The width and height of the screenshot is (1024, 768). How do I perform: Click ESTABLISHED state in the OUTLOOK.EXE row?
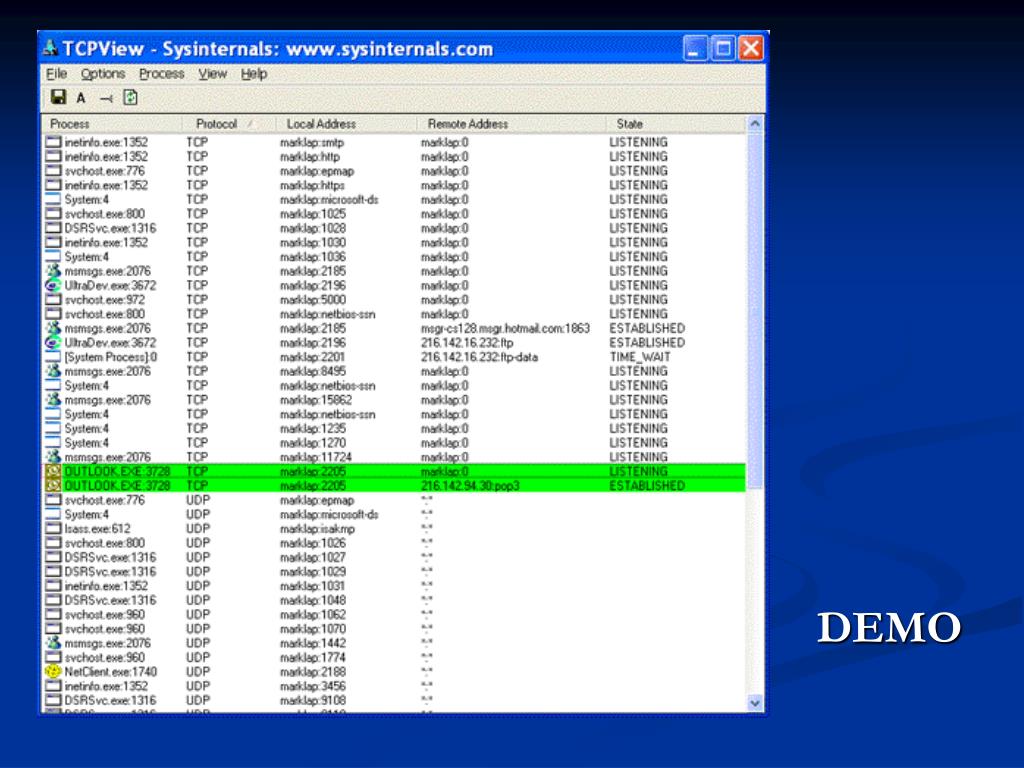tap(647, 485)
